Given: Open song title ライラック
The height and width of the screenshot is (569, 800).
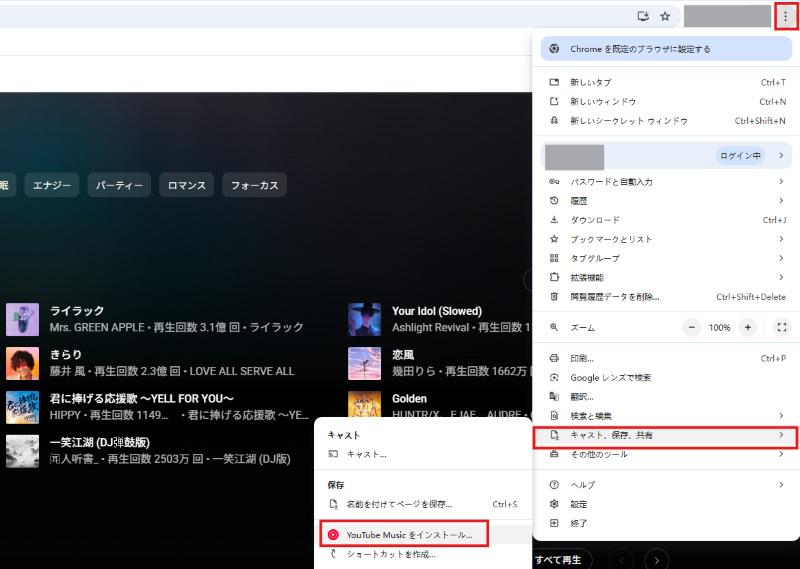Looking at the screenshot, I should [77, 311].
